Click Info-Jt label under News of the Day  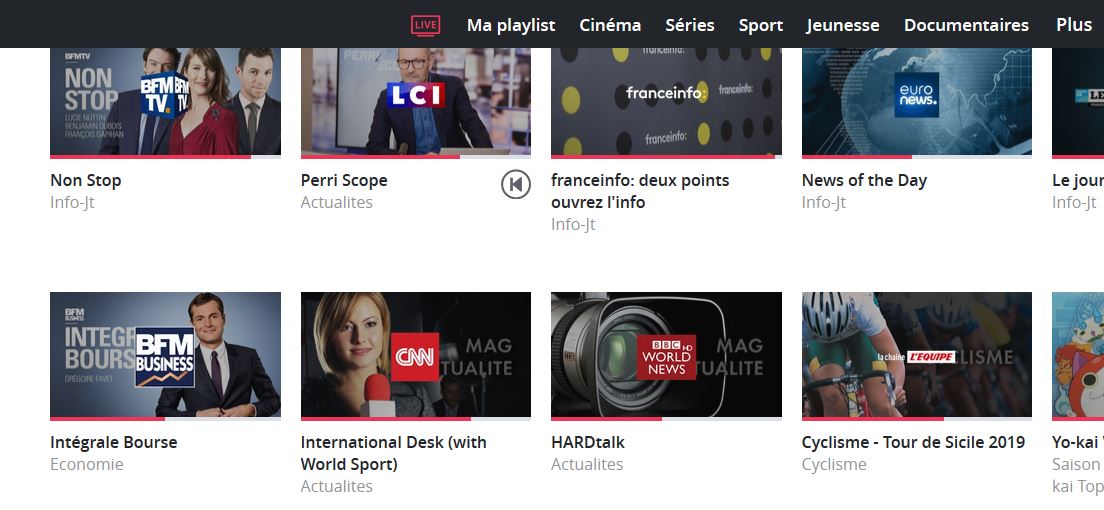(x=824, y=203)
